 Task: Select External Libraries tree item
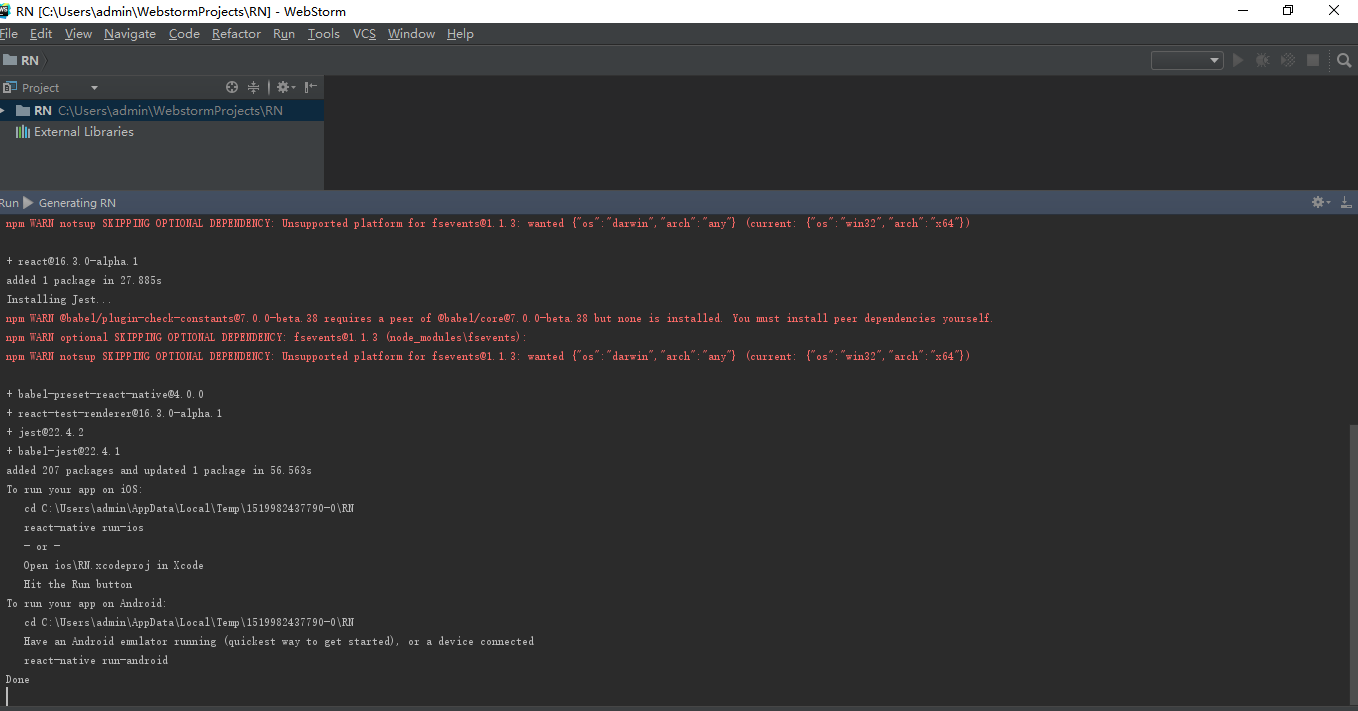[x=84, y=132]
